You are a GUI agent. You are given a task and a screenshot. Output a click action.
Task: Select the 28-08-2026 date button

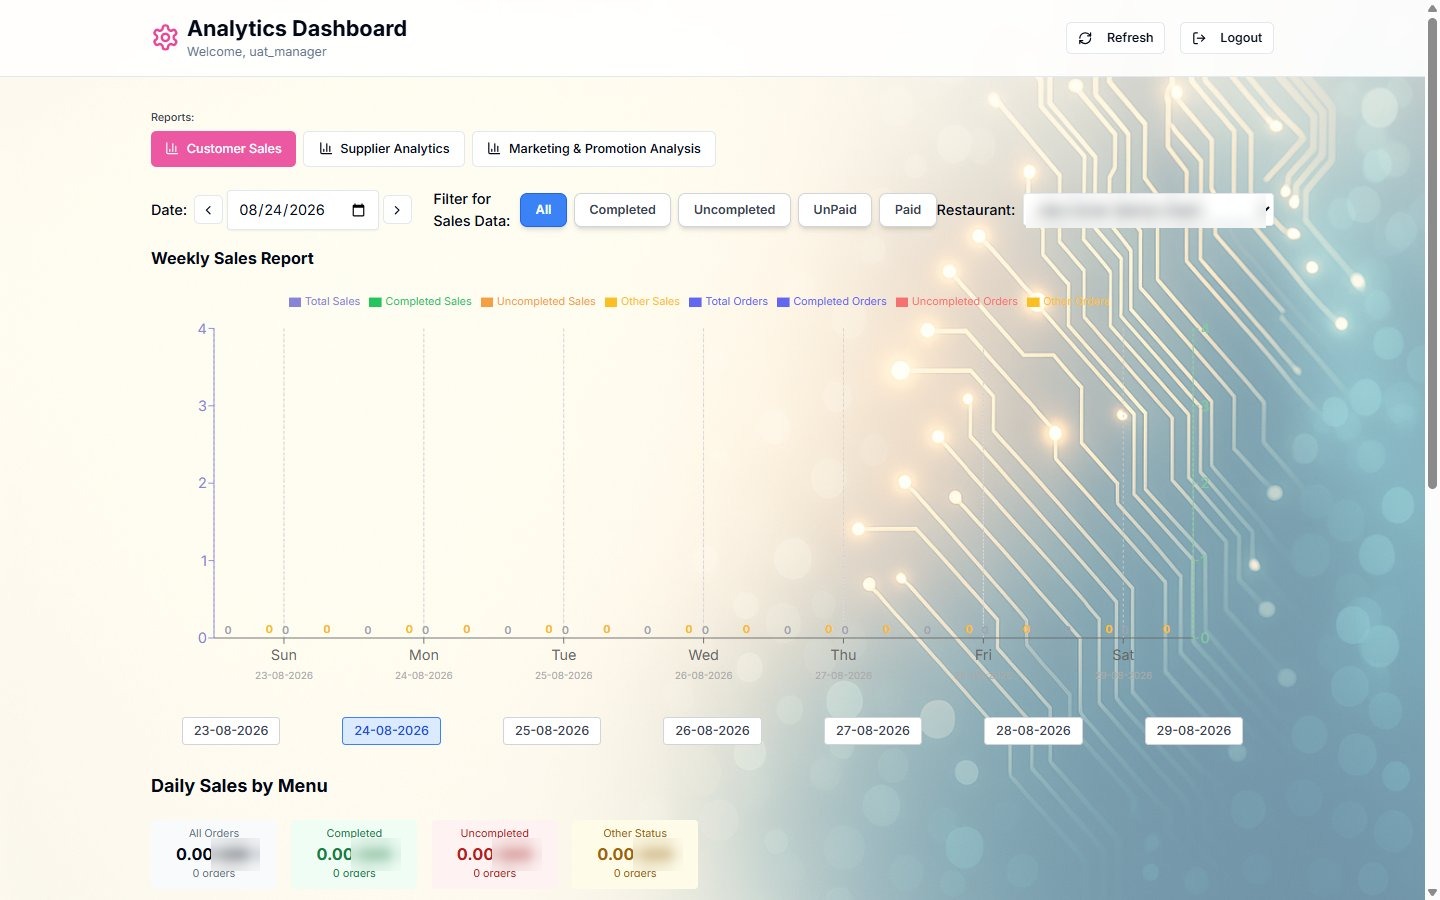point(1033,731)
